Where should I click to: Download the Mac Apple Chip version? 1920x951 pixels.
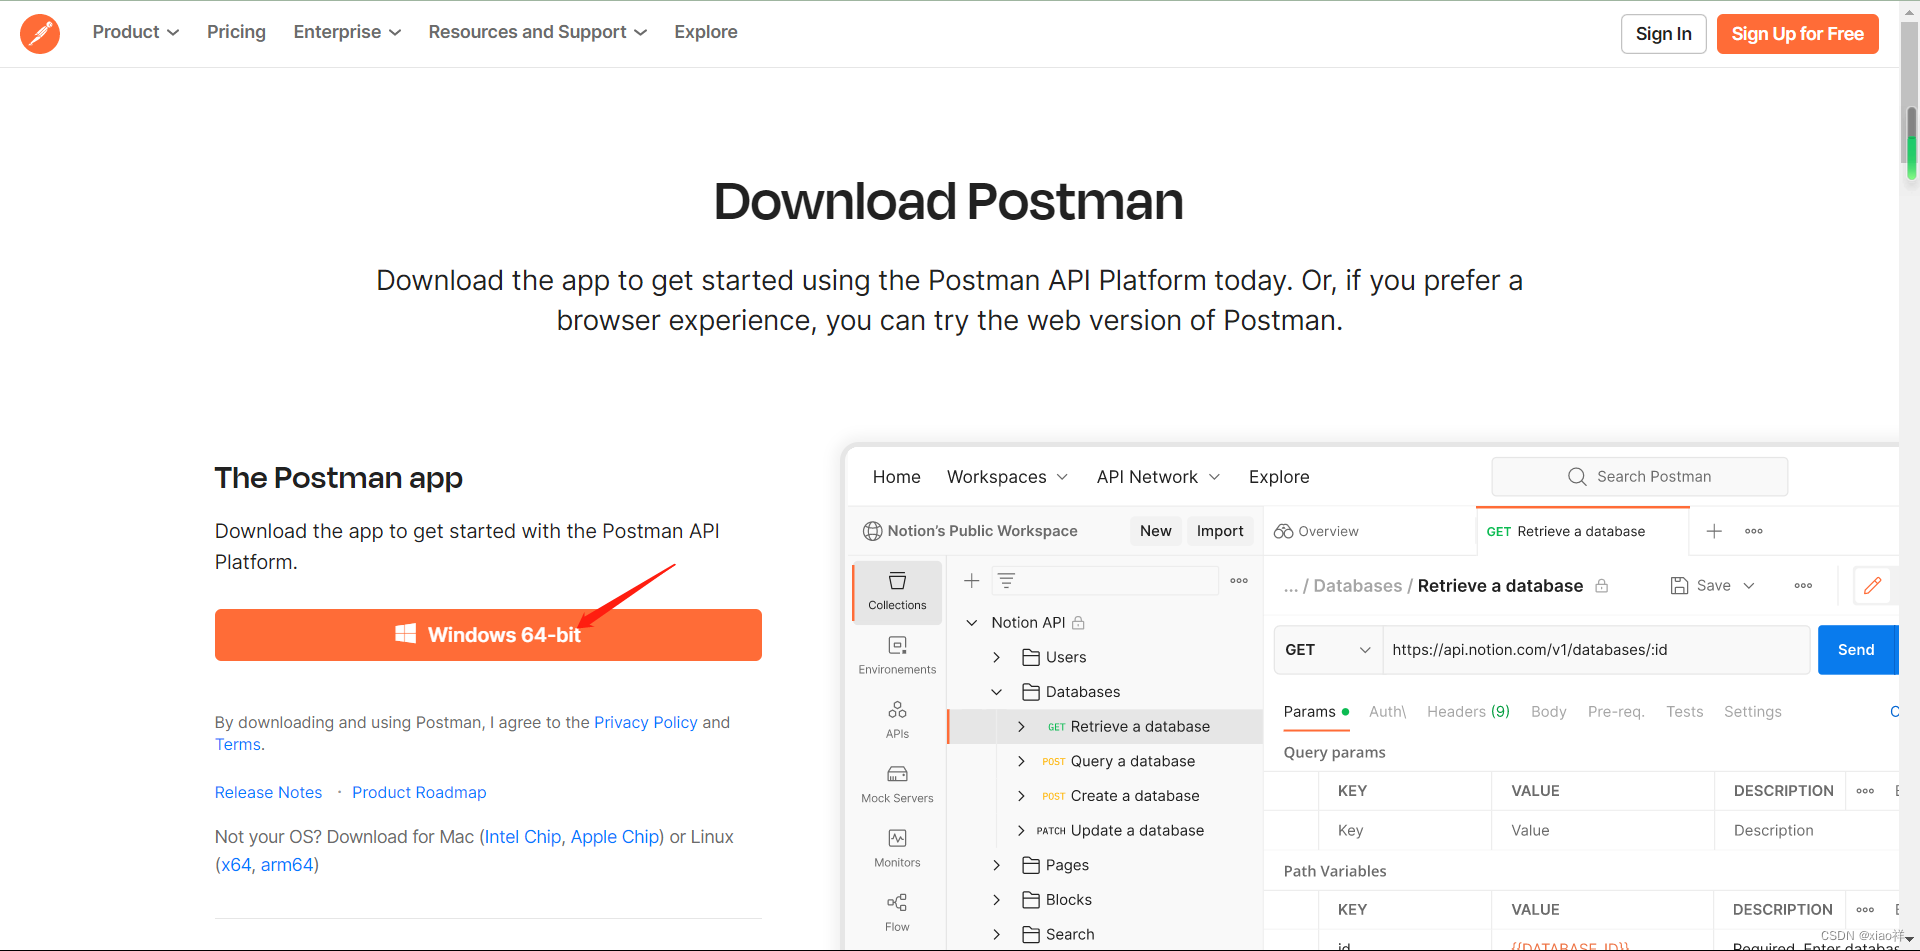615,837
